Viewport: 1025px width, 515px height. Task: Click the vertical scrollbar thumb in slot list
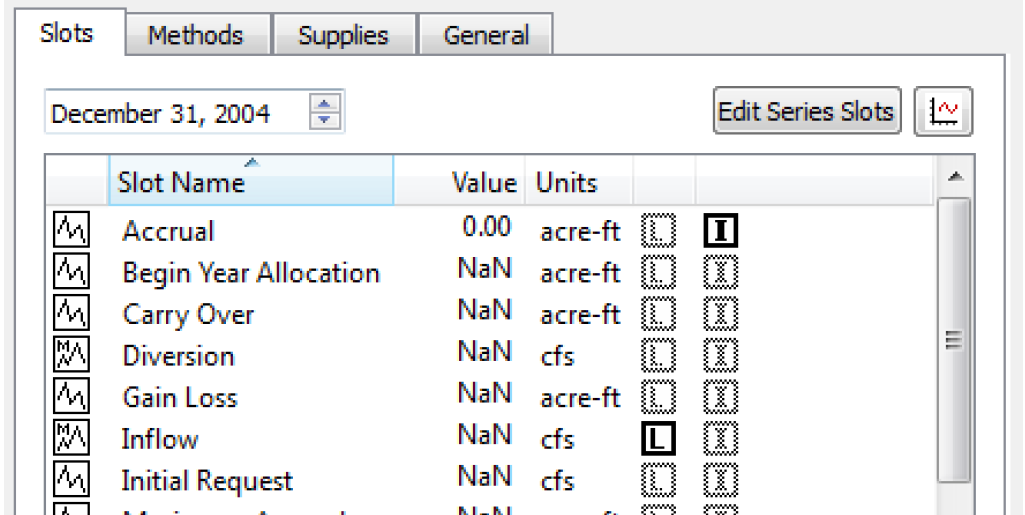tap(953, 340)
